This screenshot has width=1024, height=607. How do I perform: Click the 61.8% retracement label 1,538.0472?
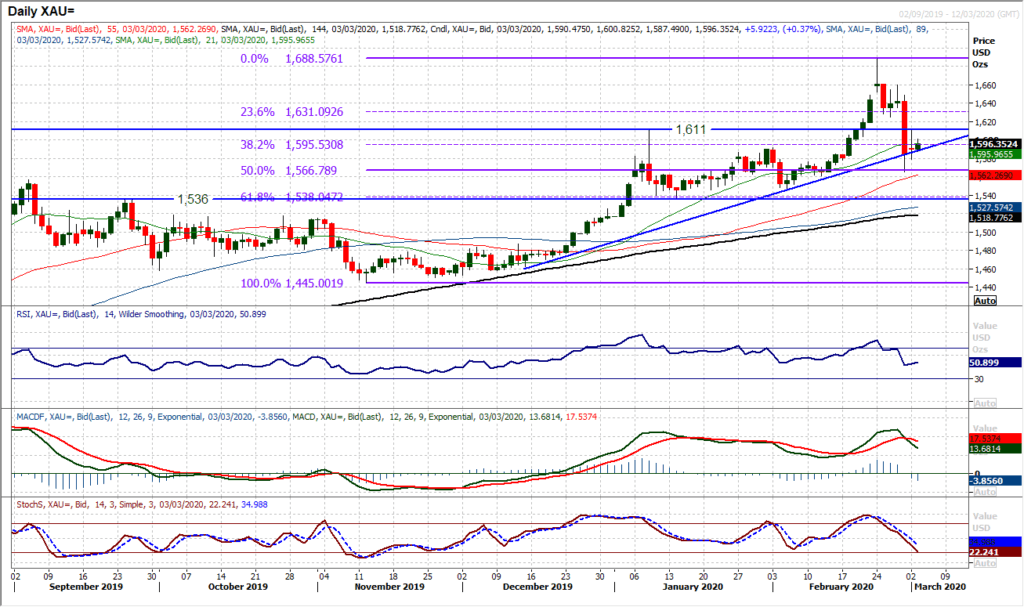(x=290, y=198)
